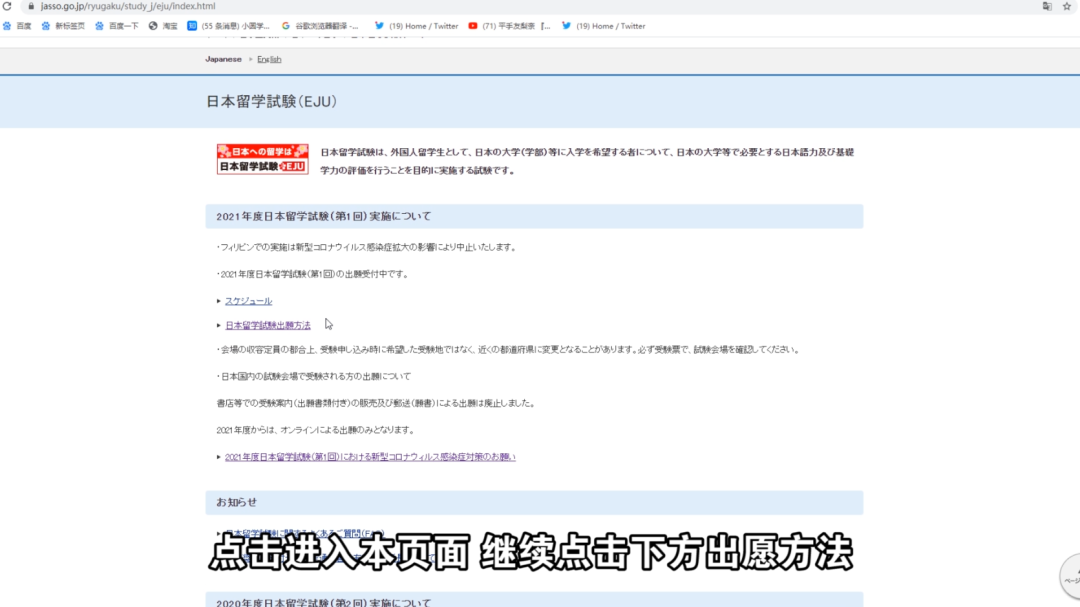Click the line 2021年度からは、オンラインによる出願のみとなります
This screenshot has width=1080, height=607.
pyautogui.click(x=316, y=430)
